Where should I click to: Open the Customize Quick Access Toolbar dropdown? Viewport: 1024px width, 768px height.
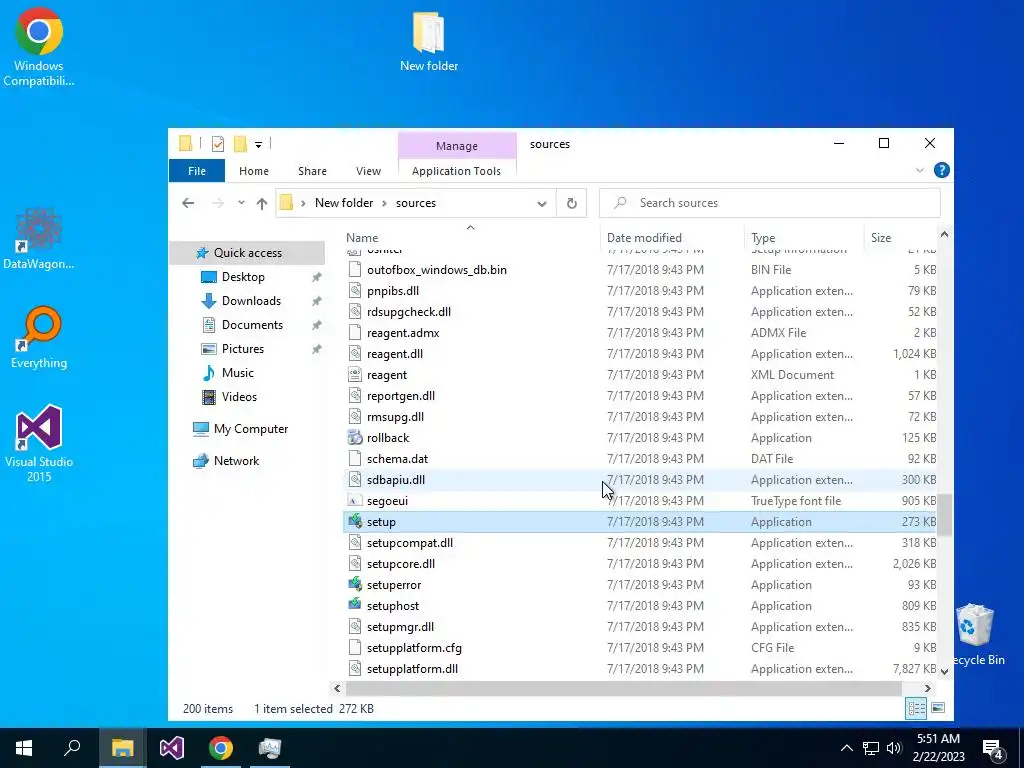[x=259, y=144]
